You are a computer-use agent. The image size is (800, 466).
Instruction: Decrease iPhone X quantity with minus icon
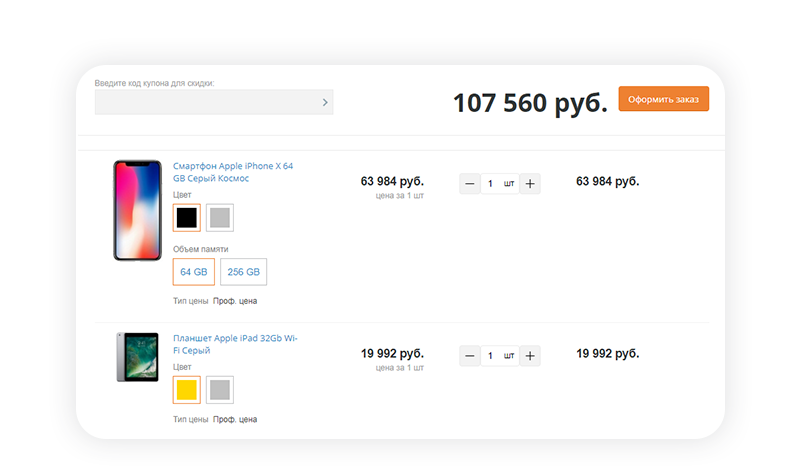tap(470, 184)
